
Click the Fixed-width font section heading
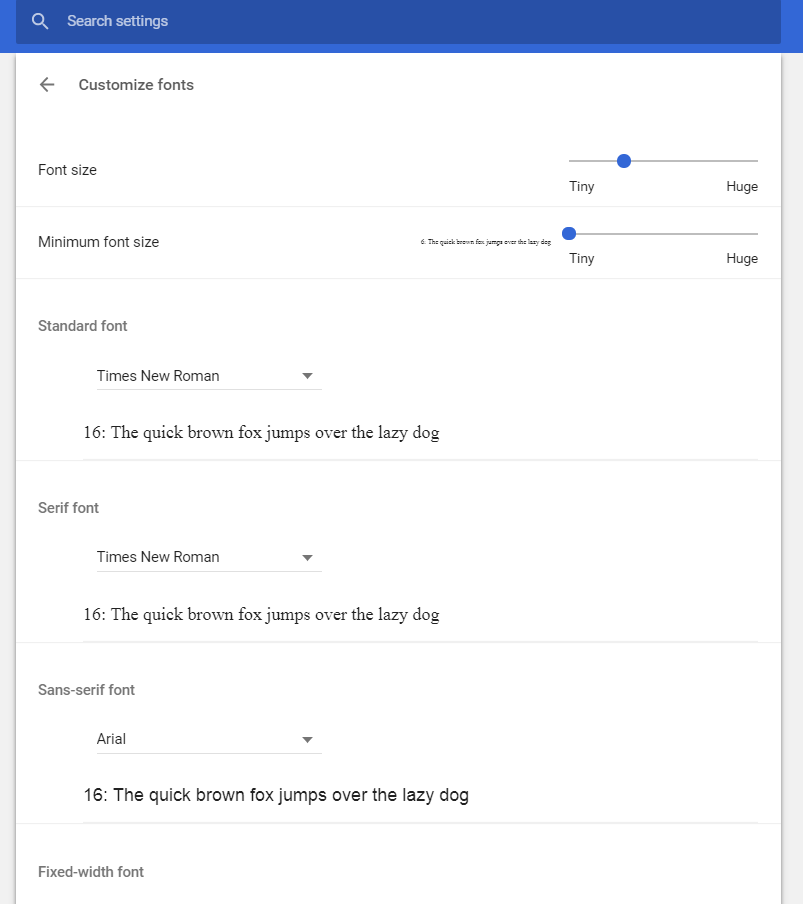[91, 872]
